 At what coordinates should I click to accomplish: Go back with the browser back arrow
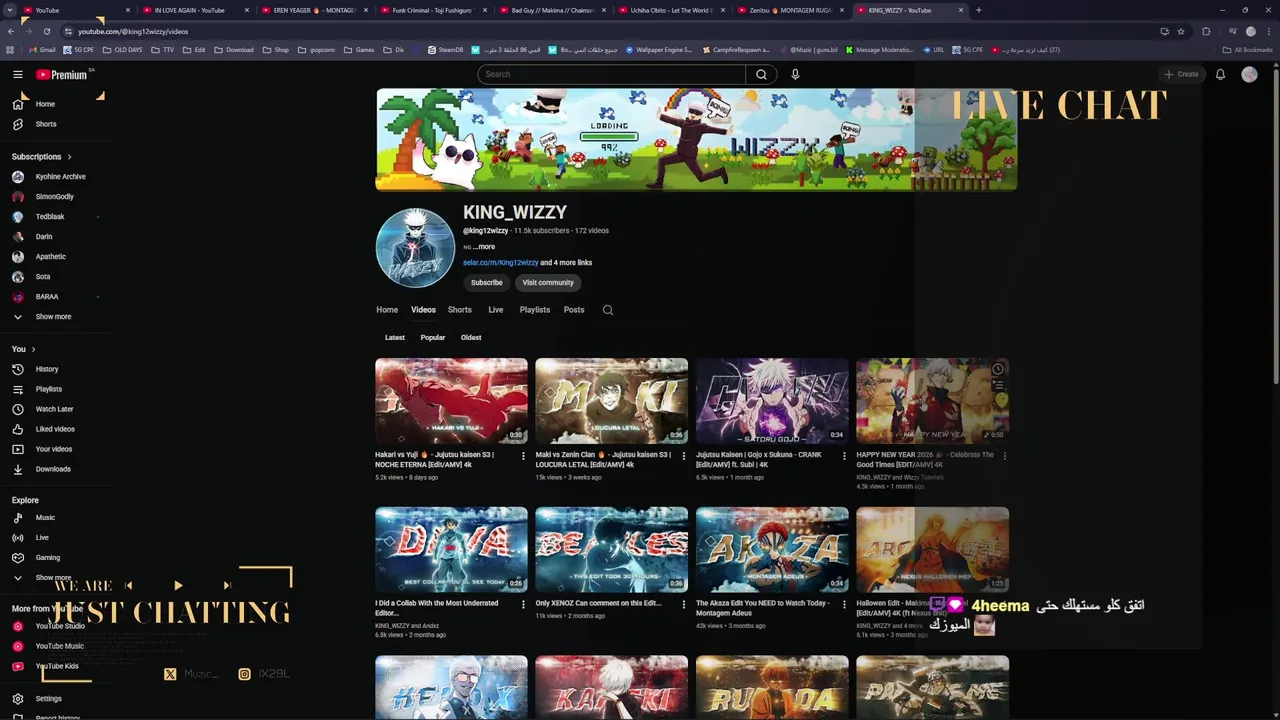tap(12, 31)
